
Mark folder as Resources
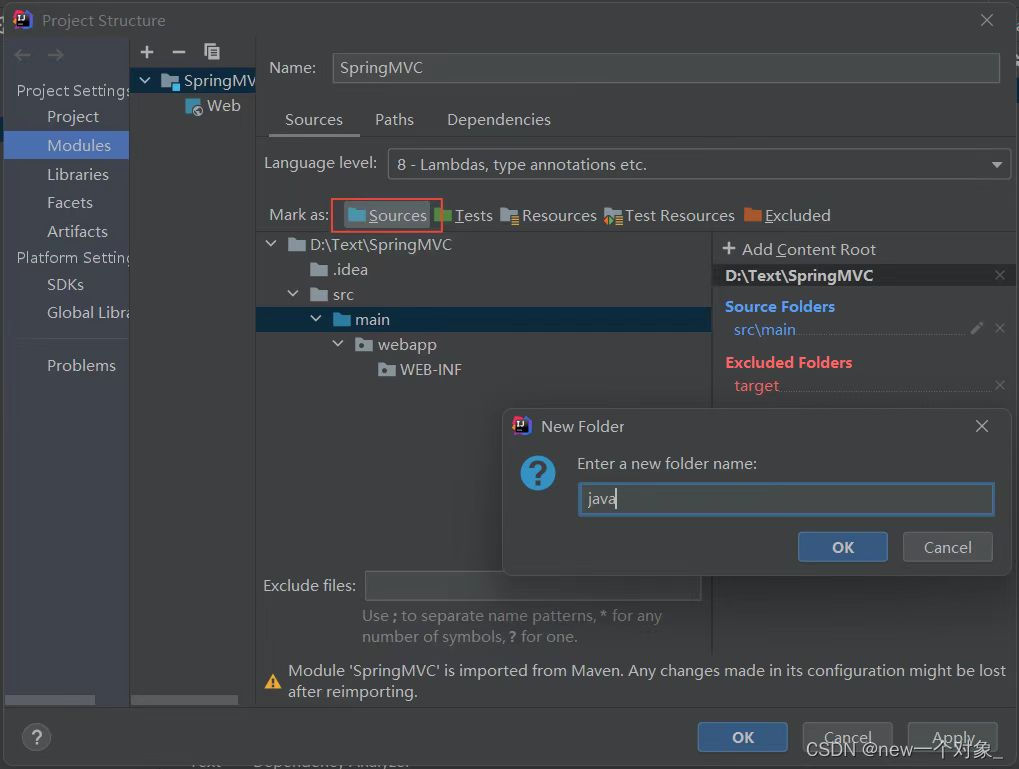coord(548,215)
